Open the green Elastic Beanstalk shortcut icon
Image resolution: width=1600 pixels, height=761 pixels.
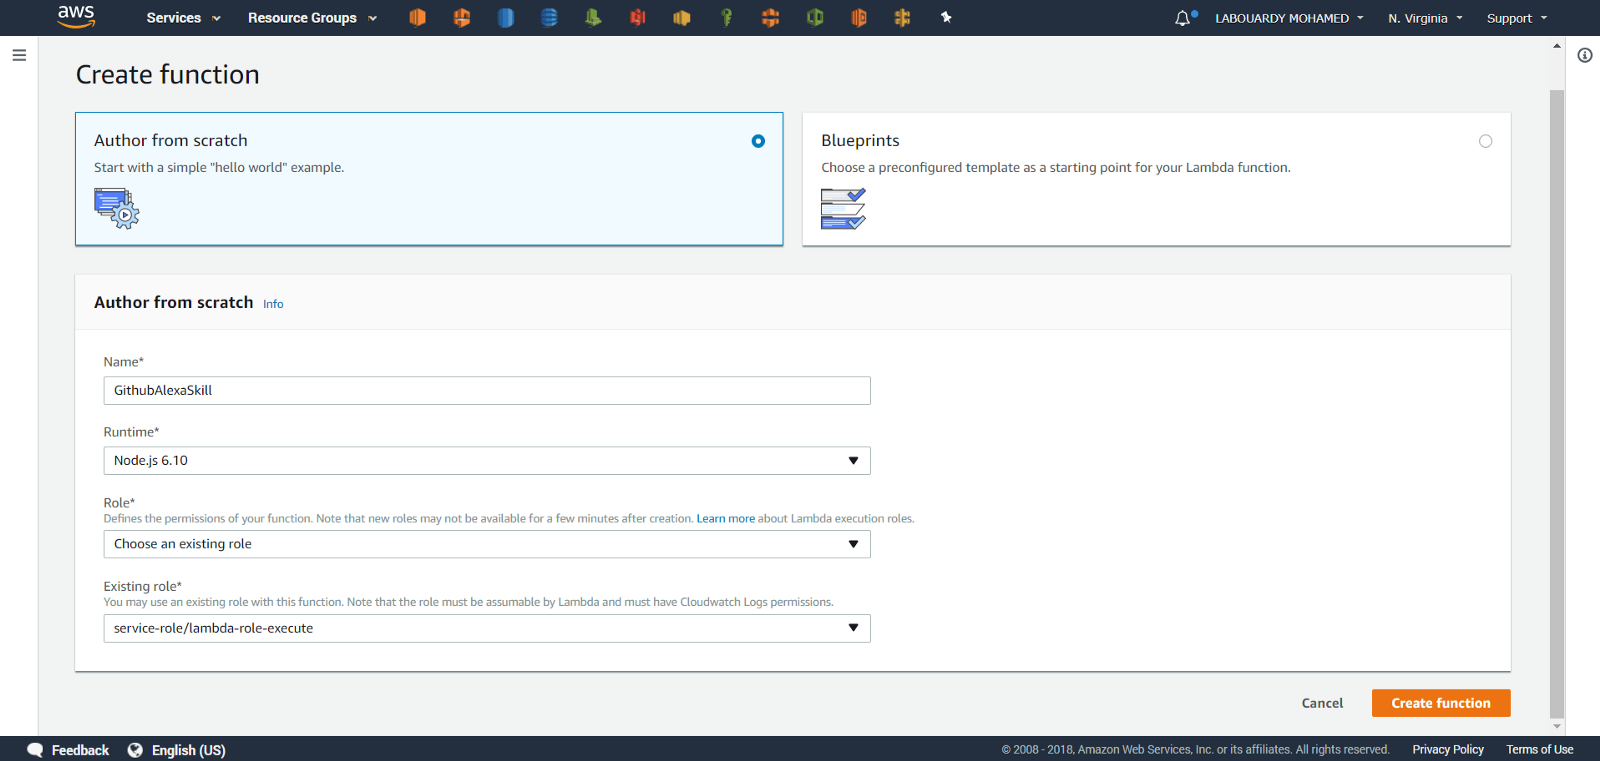coord(593,18)
